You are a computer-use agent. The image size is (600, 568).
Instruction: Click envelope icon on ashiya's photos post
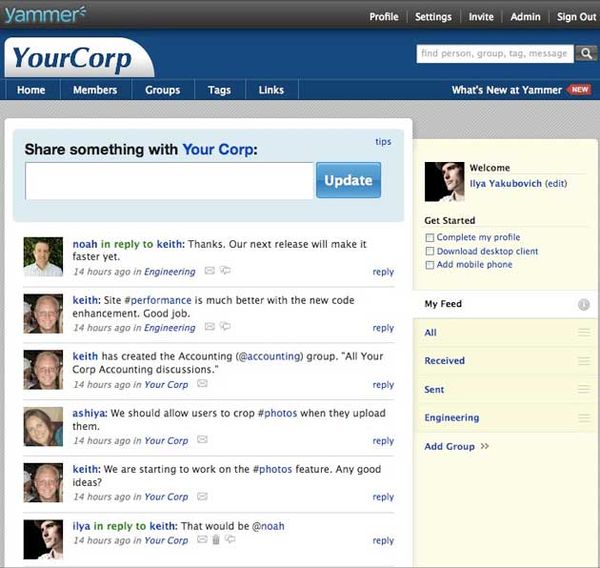(x=202, y=439)
